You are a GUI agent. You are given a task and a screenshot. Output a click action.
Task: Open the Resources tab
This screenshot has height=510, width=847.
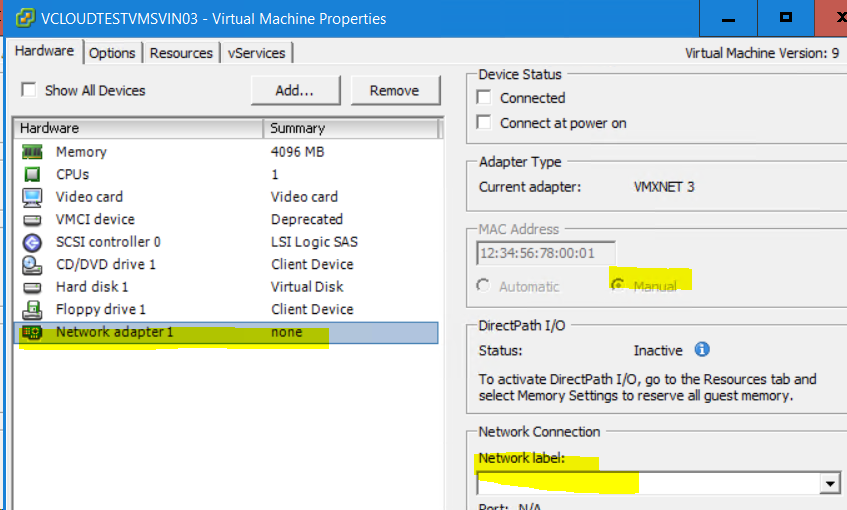tap(181, 53)
